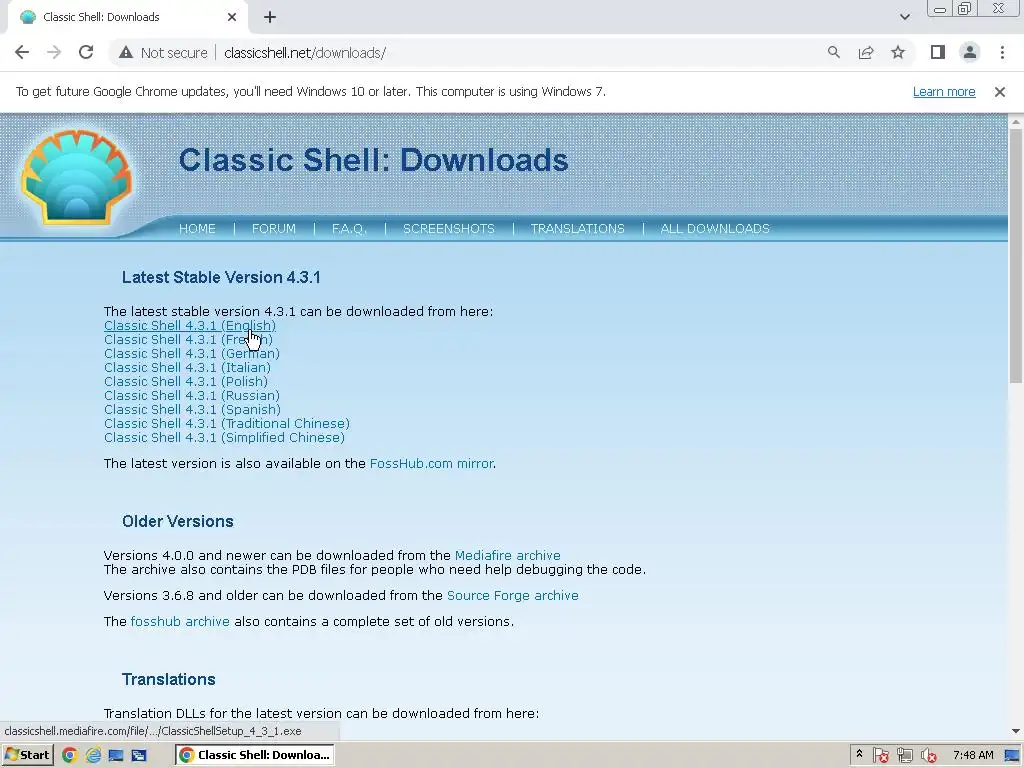Open the tab search chevron
Image resolution: width=1024 pixels, height=768 pixels.
[904, 17]
